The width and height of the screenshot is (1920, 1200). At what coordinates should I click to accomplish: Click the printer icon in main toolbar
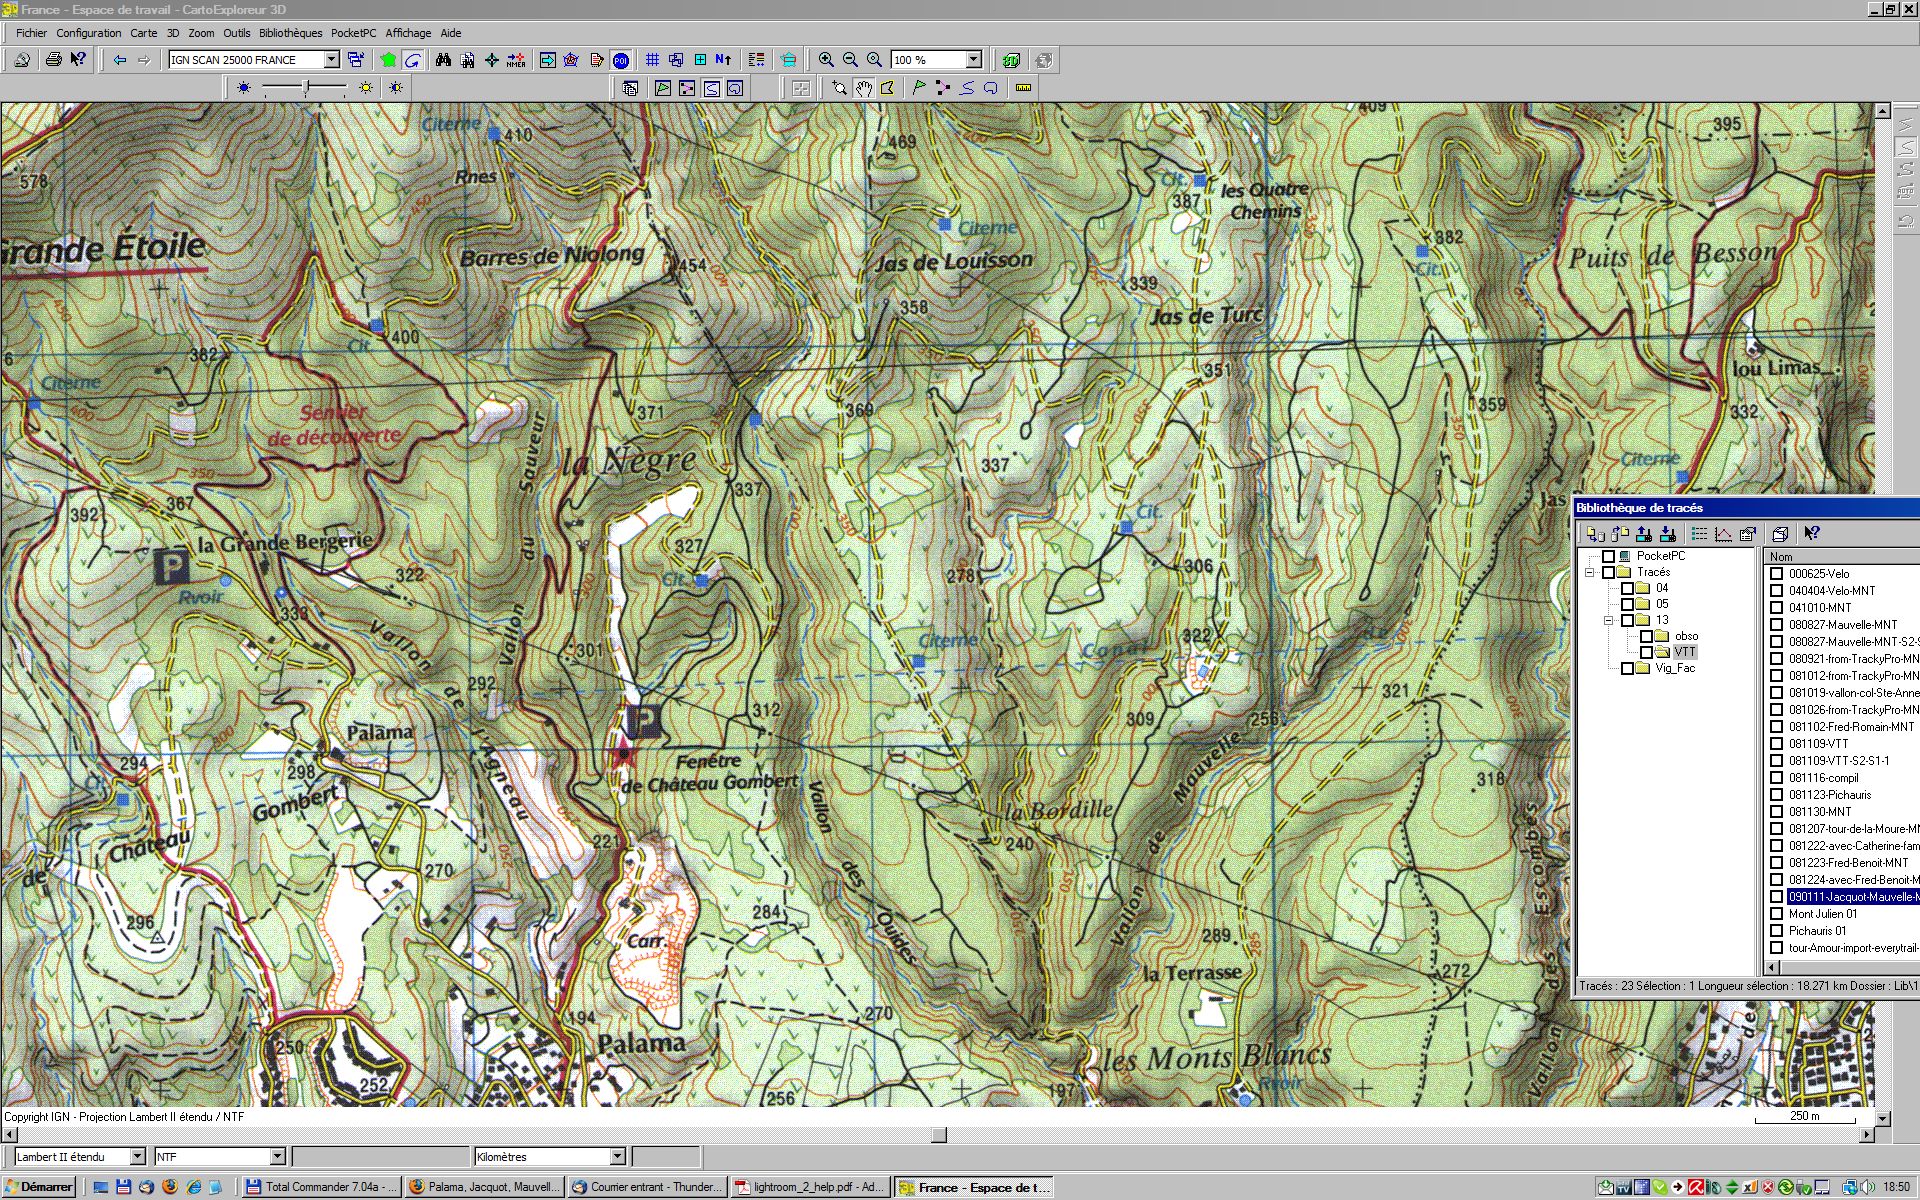[54, 60]
